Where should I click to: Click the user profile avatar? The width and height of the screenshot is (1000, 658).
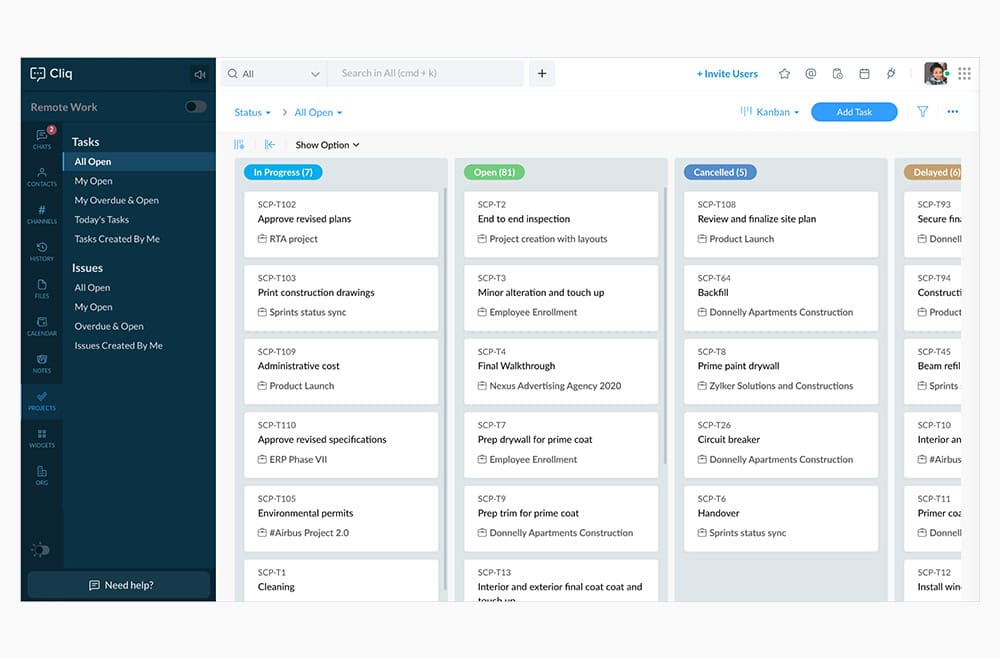(936, 74)
